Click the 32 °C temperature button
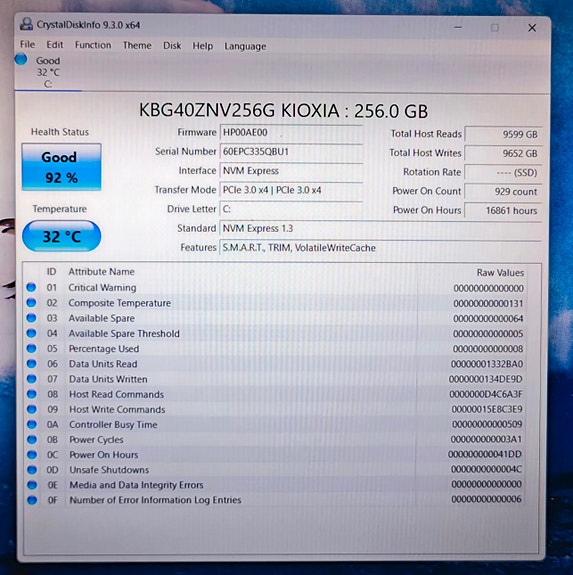 pos(61,236)
